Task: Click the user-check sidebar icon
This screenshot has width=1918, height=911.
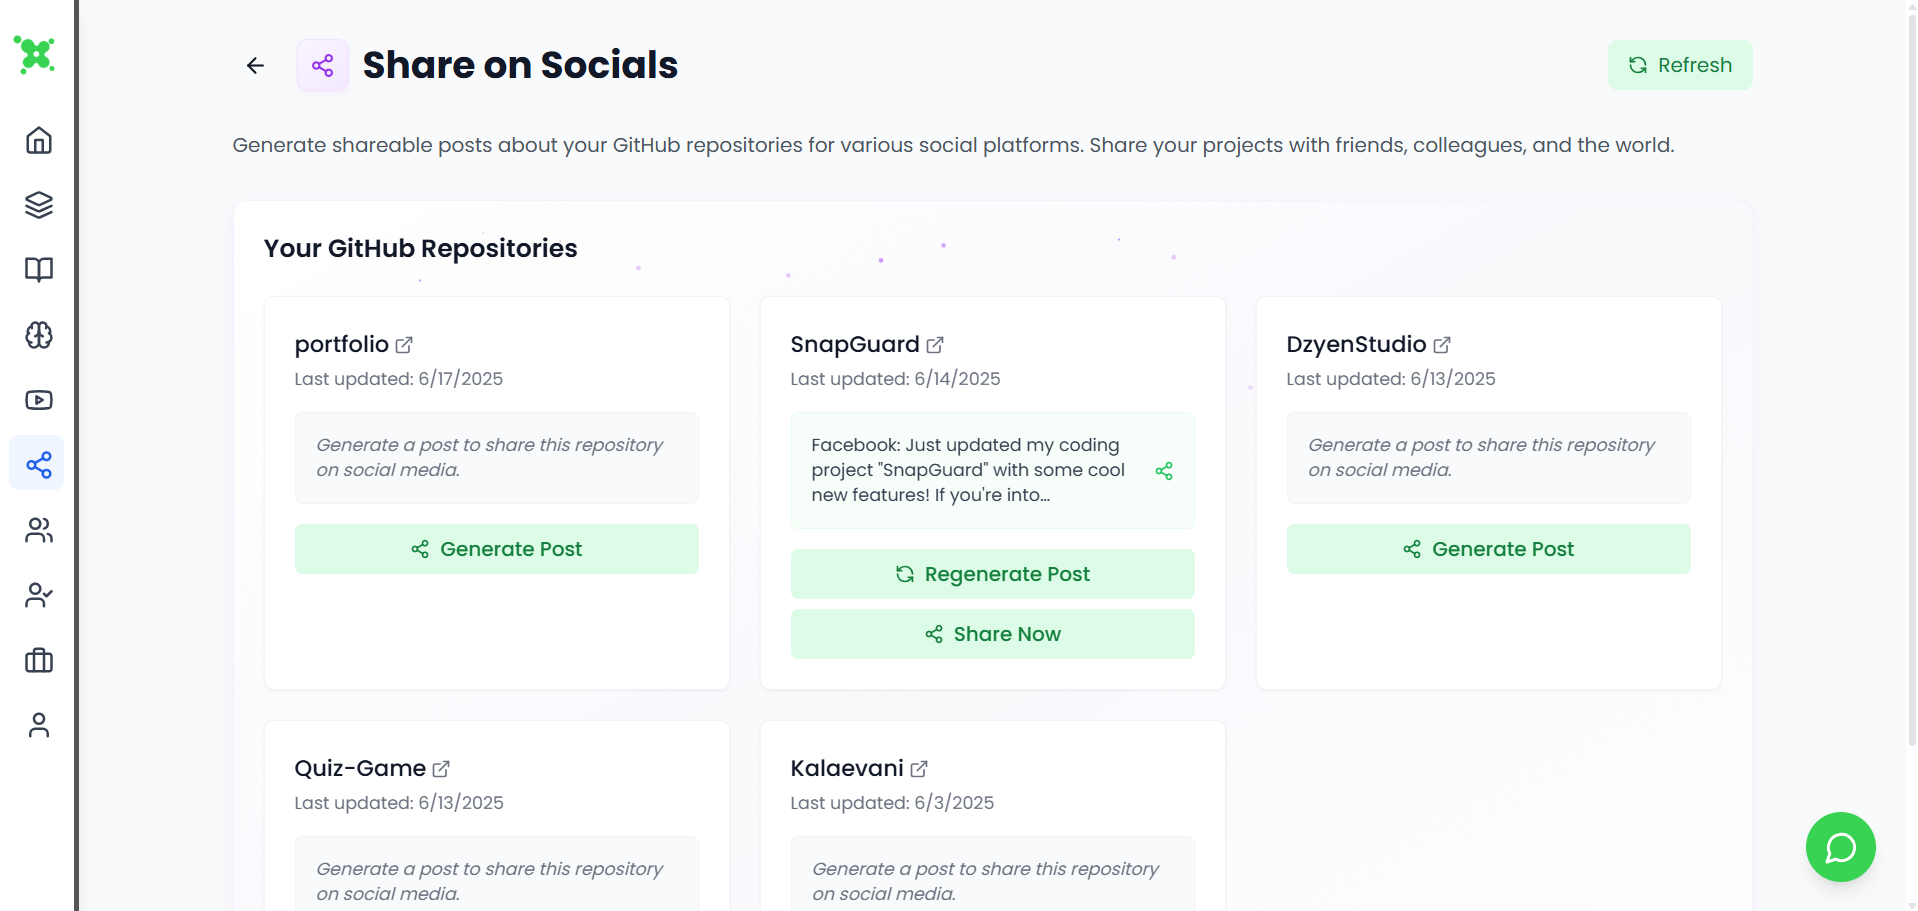Action: coord(38,595)
